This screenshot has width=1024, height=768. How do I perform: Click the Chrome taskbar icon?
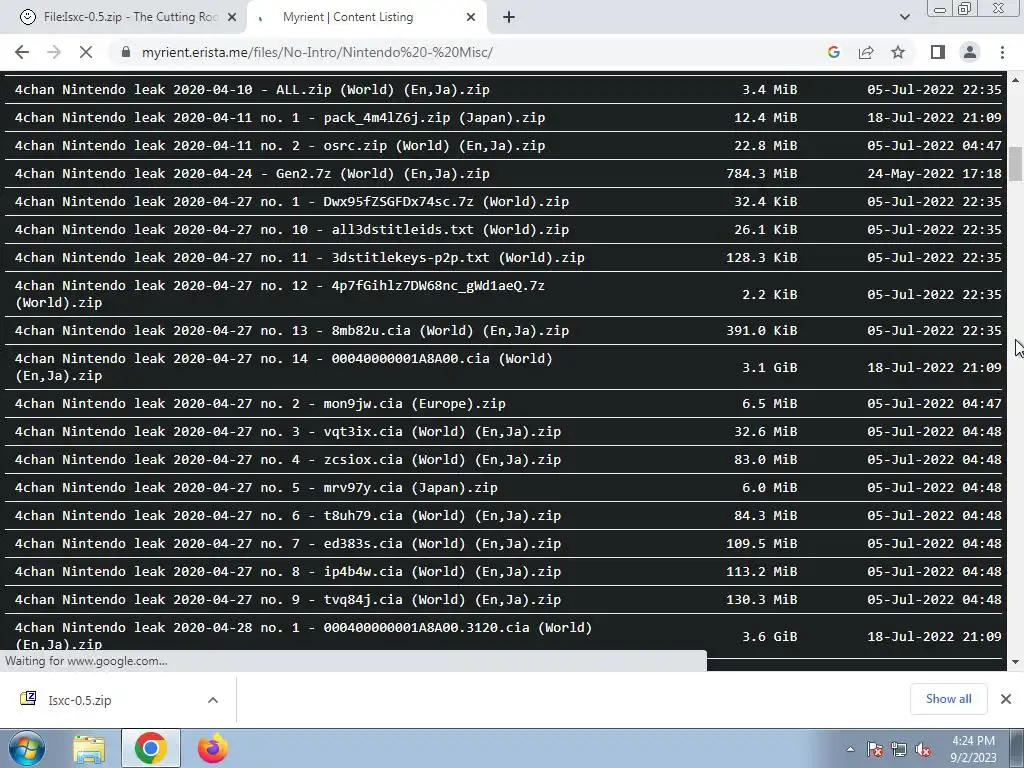pos(151,749)
